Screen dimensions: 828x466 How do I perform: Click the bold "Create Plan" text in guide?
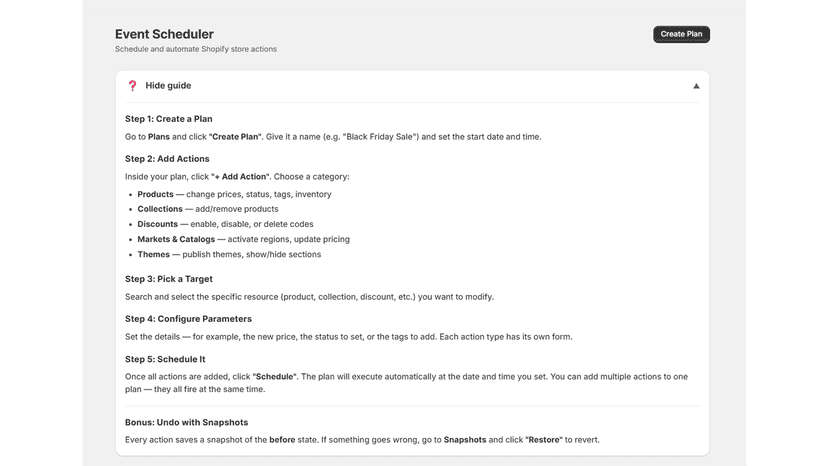click(235, 137)
